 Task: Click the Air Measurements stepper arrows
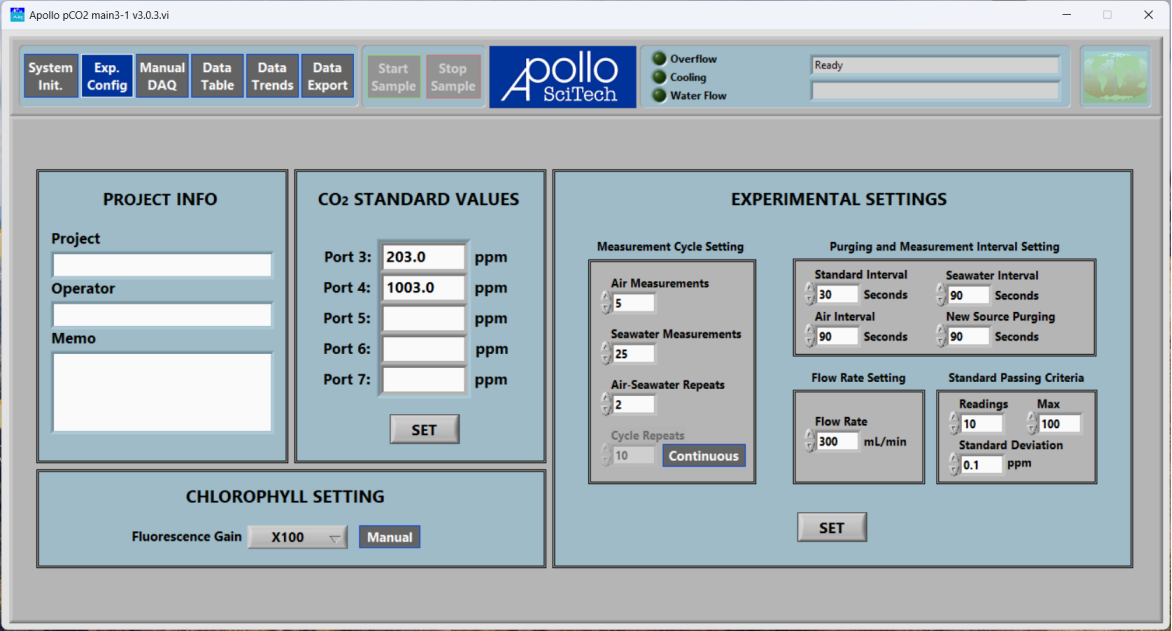(605, 303)
